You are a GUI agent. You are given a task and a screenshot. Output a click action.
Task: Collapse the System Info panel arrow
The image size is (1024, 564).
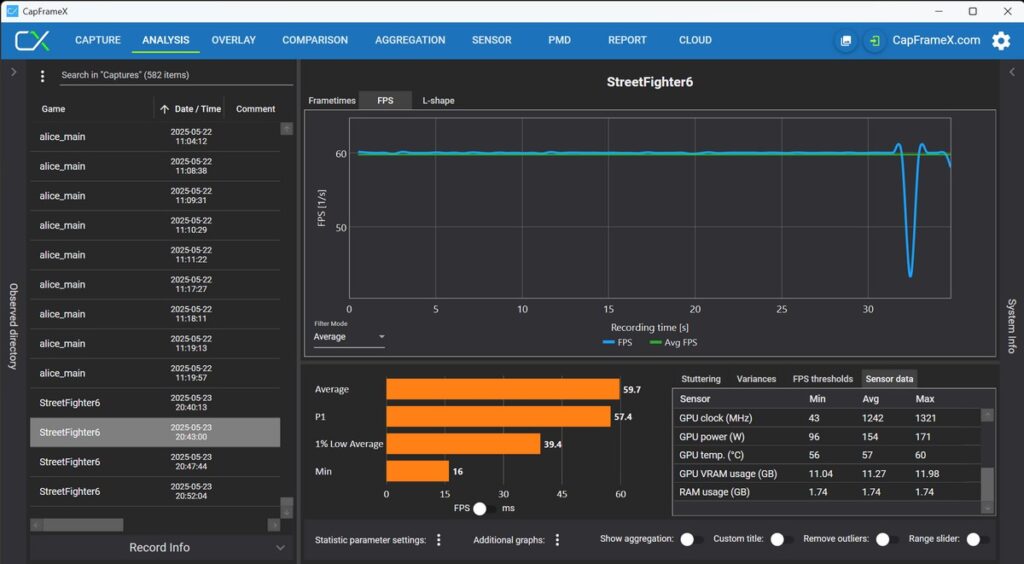tap(1012, 72)
